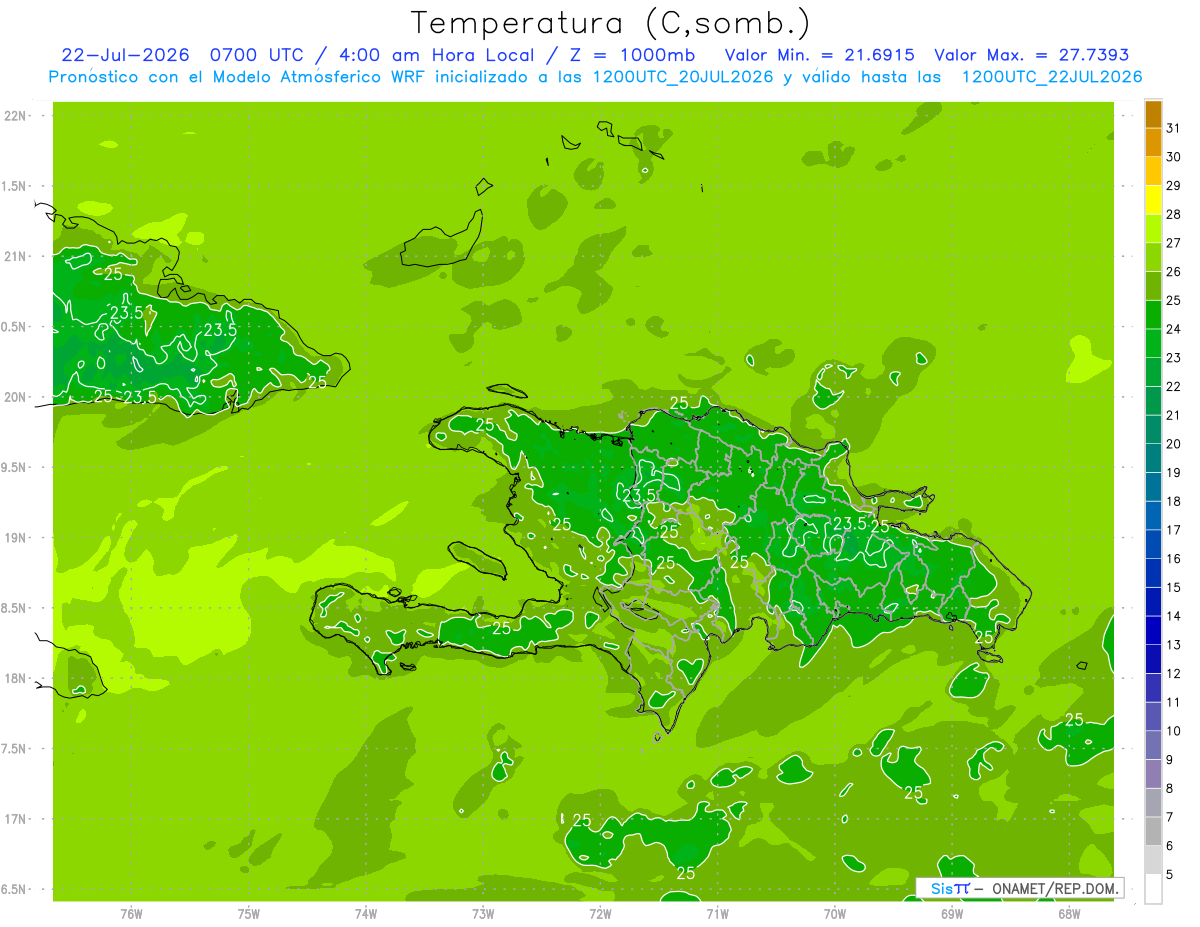1200x927 pixels.
Task: Click legend label "11"
Action: point(1174,703)
